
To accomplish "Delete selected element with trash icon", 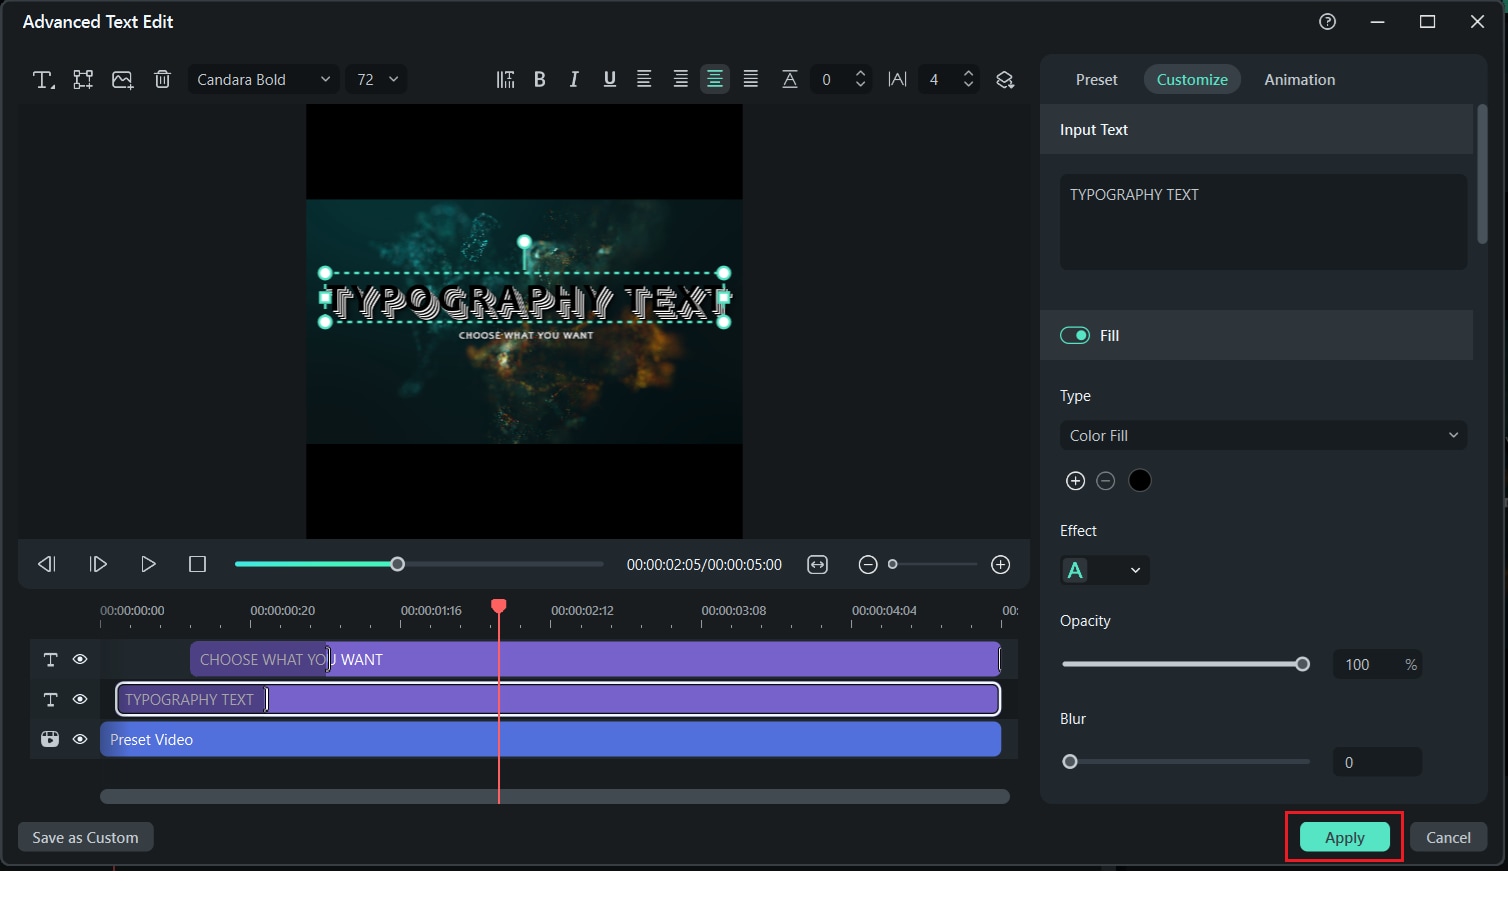I will (162, 79).
